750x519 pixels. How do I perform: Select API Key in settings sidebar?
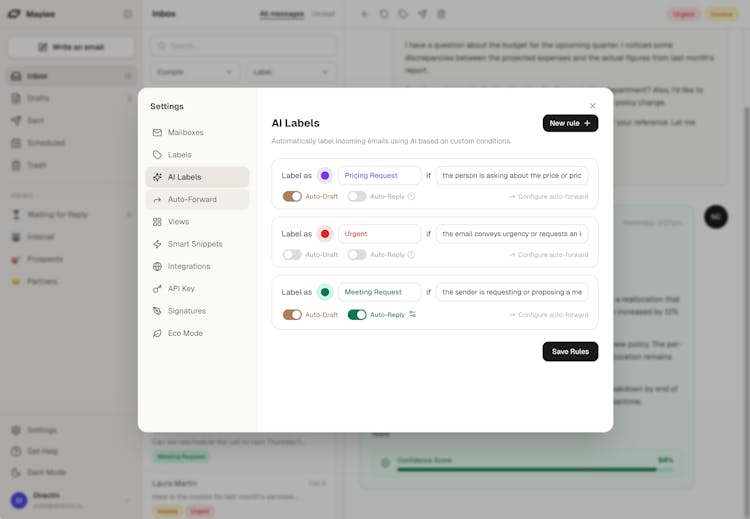pos(181,288)
